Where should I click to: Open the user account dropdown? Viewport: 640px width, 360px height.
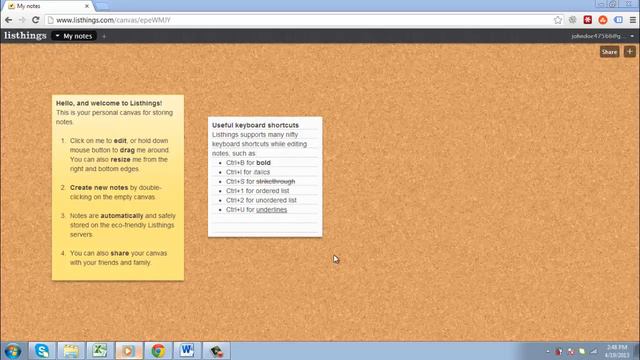tap(602, 36)
